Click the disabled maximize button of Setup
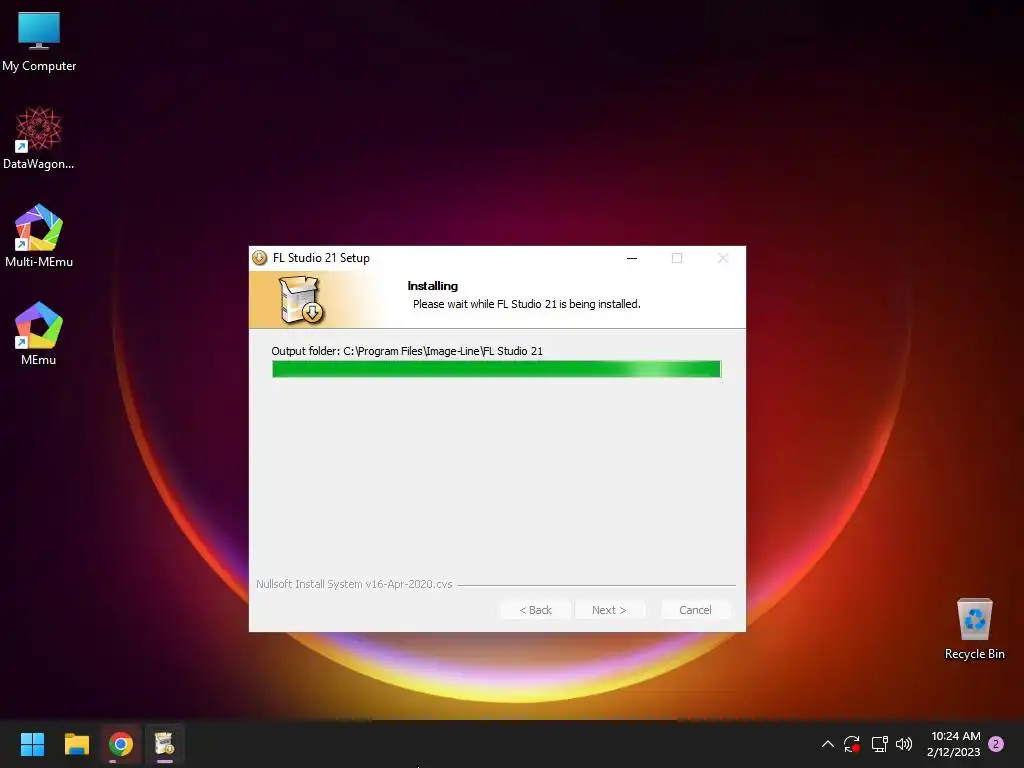Image resolution: width=1024 pixels, height=768 pixels. click(677, 258)
